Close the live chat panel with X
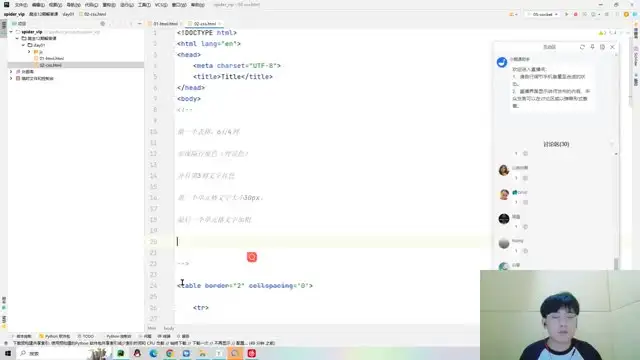Screen dimensions: 640x360 coord(612,47)
